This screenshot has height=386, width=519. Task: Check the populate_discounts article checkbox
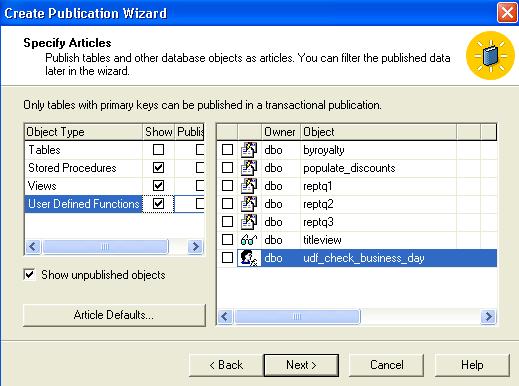227,167
